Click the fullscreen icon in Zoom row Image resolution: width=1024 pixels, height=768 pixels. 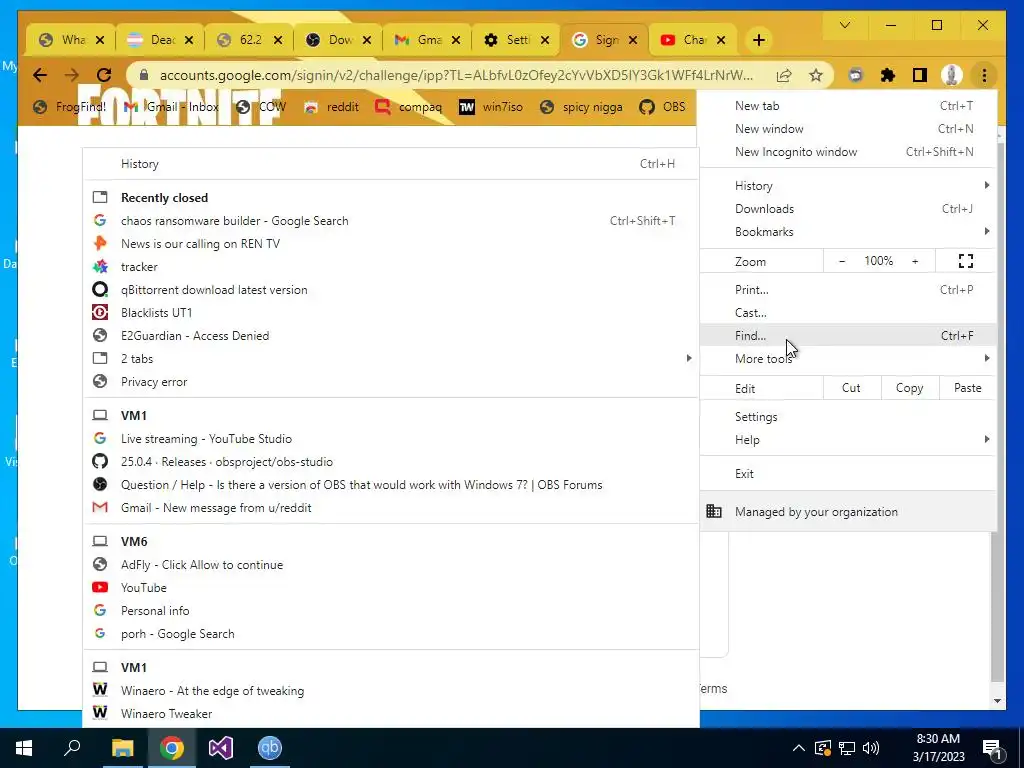tap(966, 261)
